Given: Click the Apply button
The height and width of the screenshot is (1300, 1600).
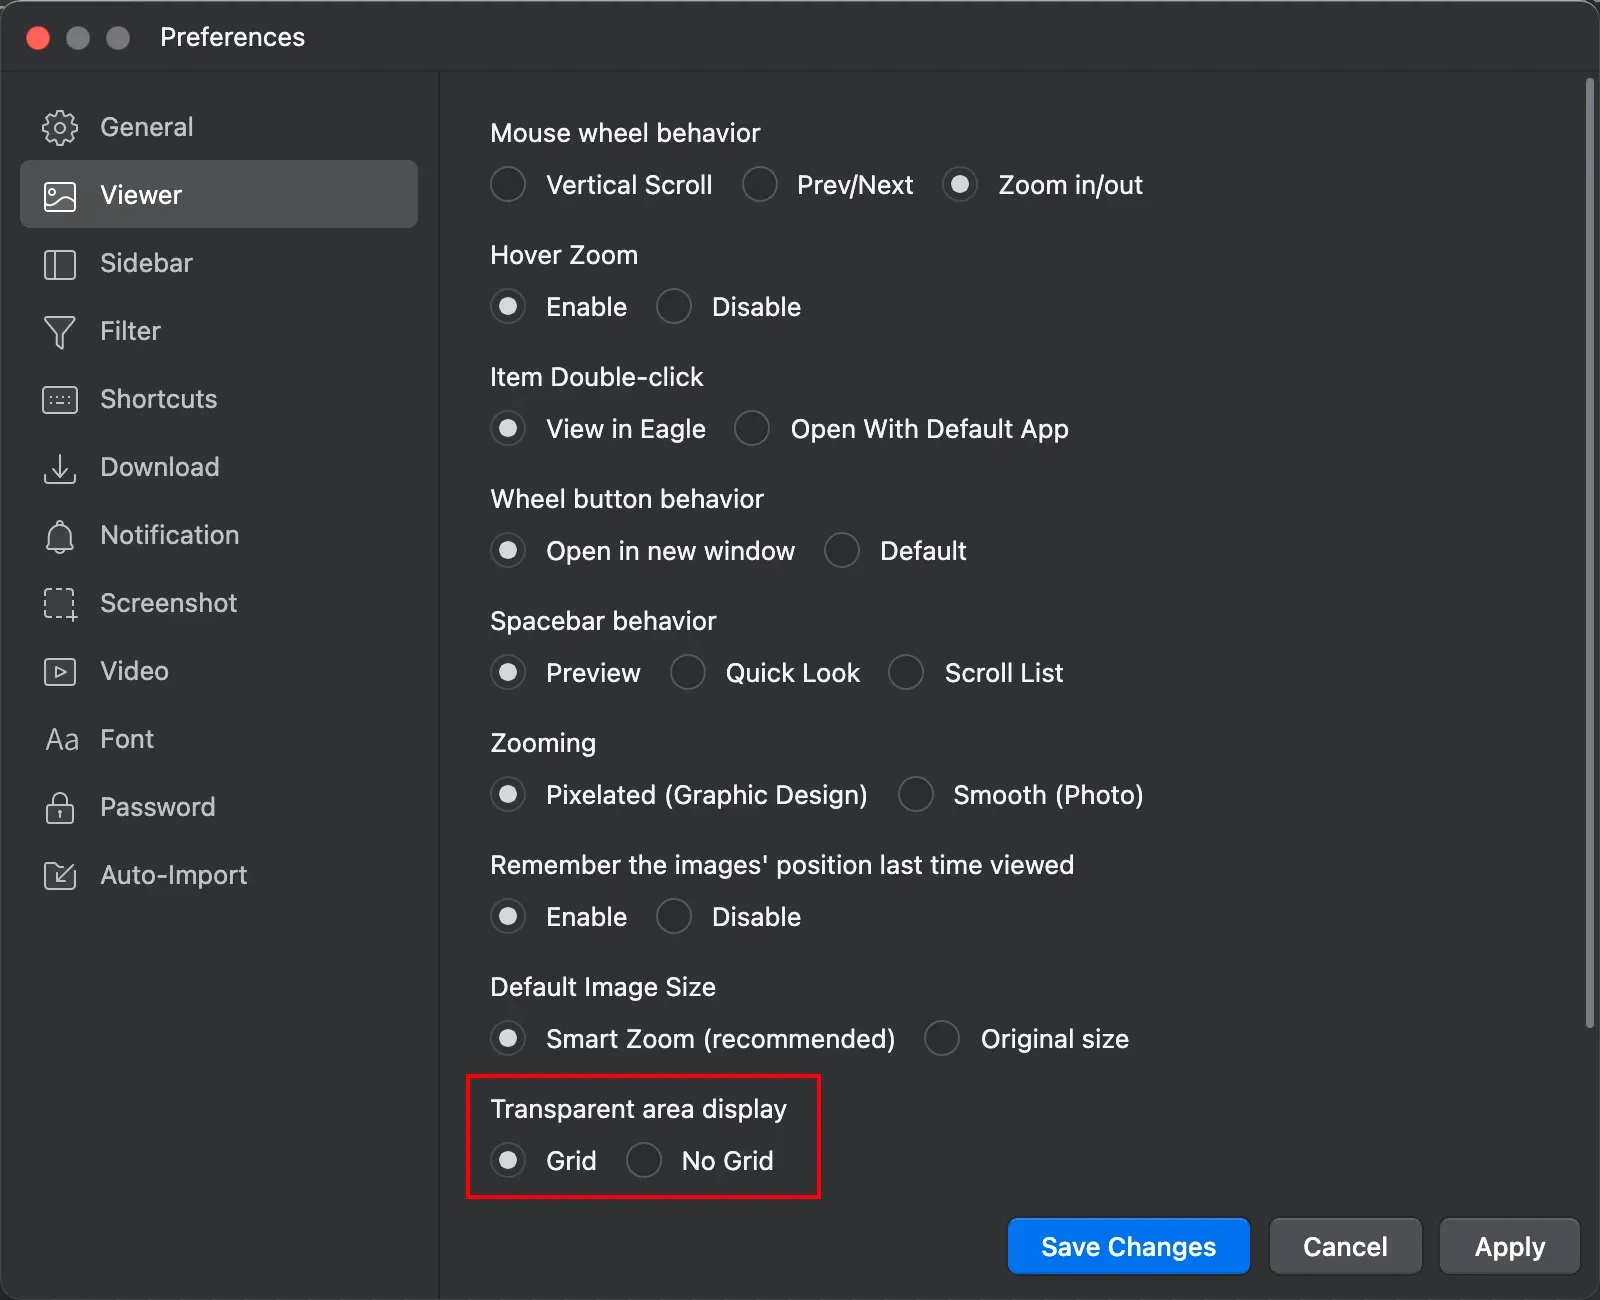Looking at the screenshot, I should pos(1510,1246).
